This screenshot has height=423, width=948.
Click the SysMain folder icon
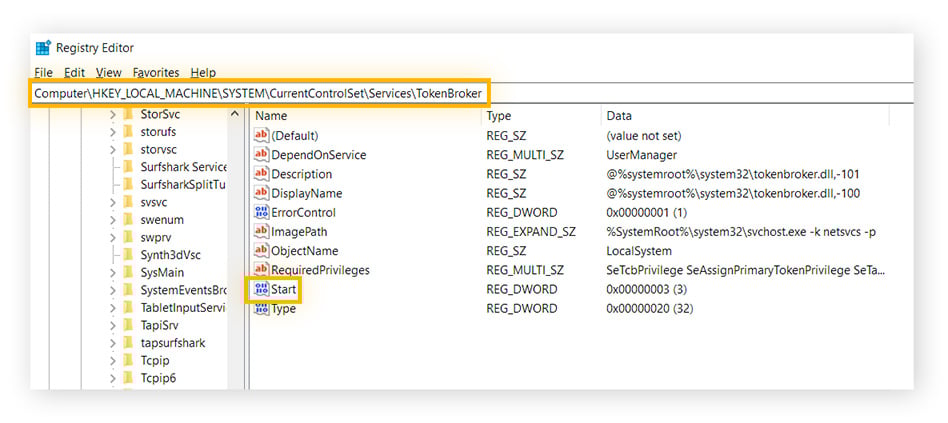coord(128,272)
